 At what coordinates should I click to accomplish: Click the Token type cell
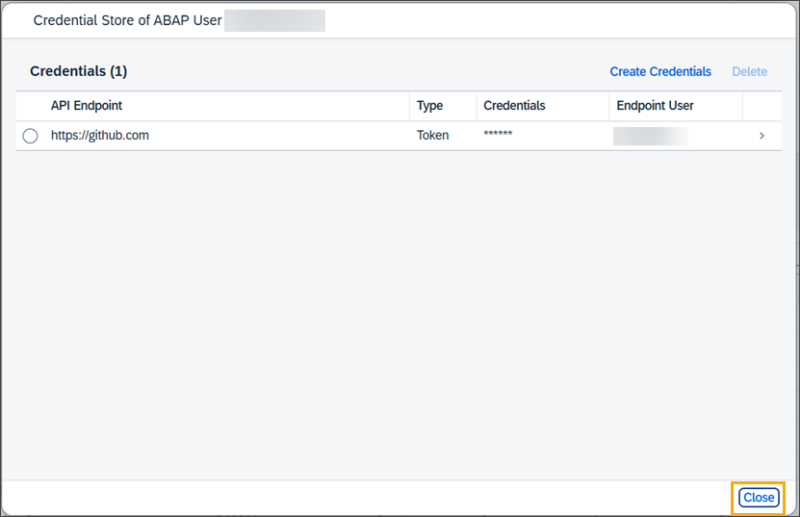(433, 136)
